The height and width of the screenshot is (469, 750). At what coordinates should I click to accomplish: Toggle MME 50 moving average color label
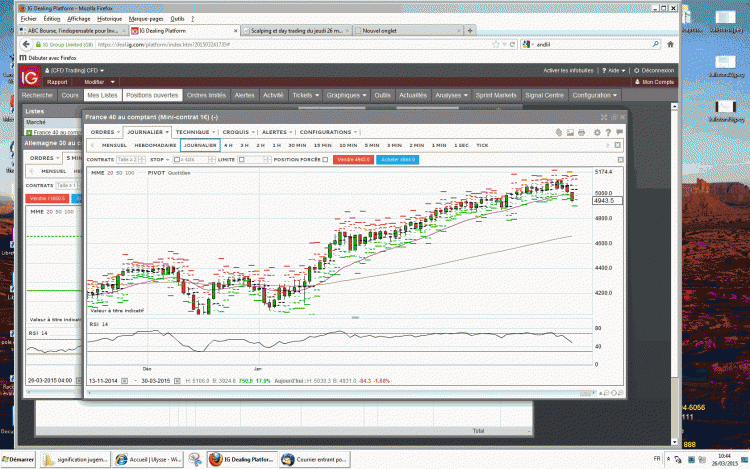pyautogui.click(x=119, y=173)
